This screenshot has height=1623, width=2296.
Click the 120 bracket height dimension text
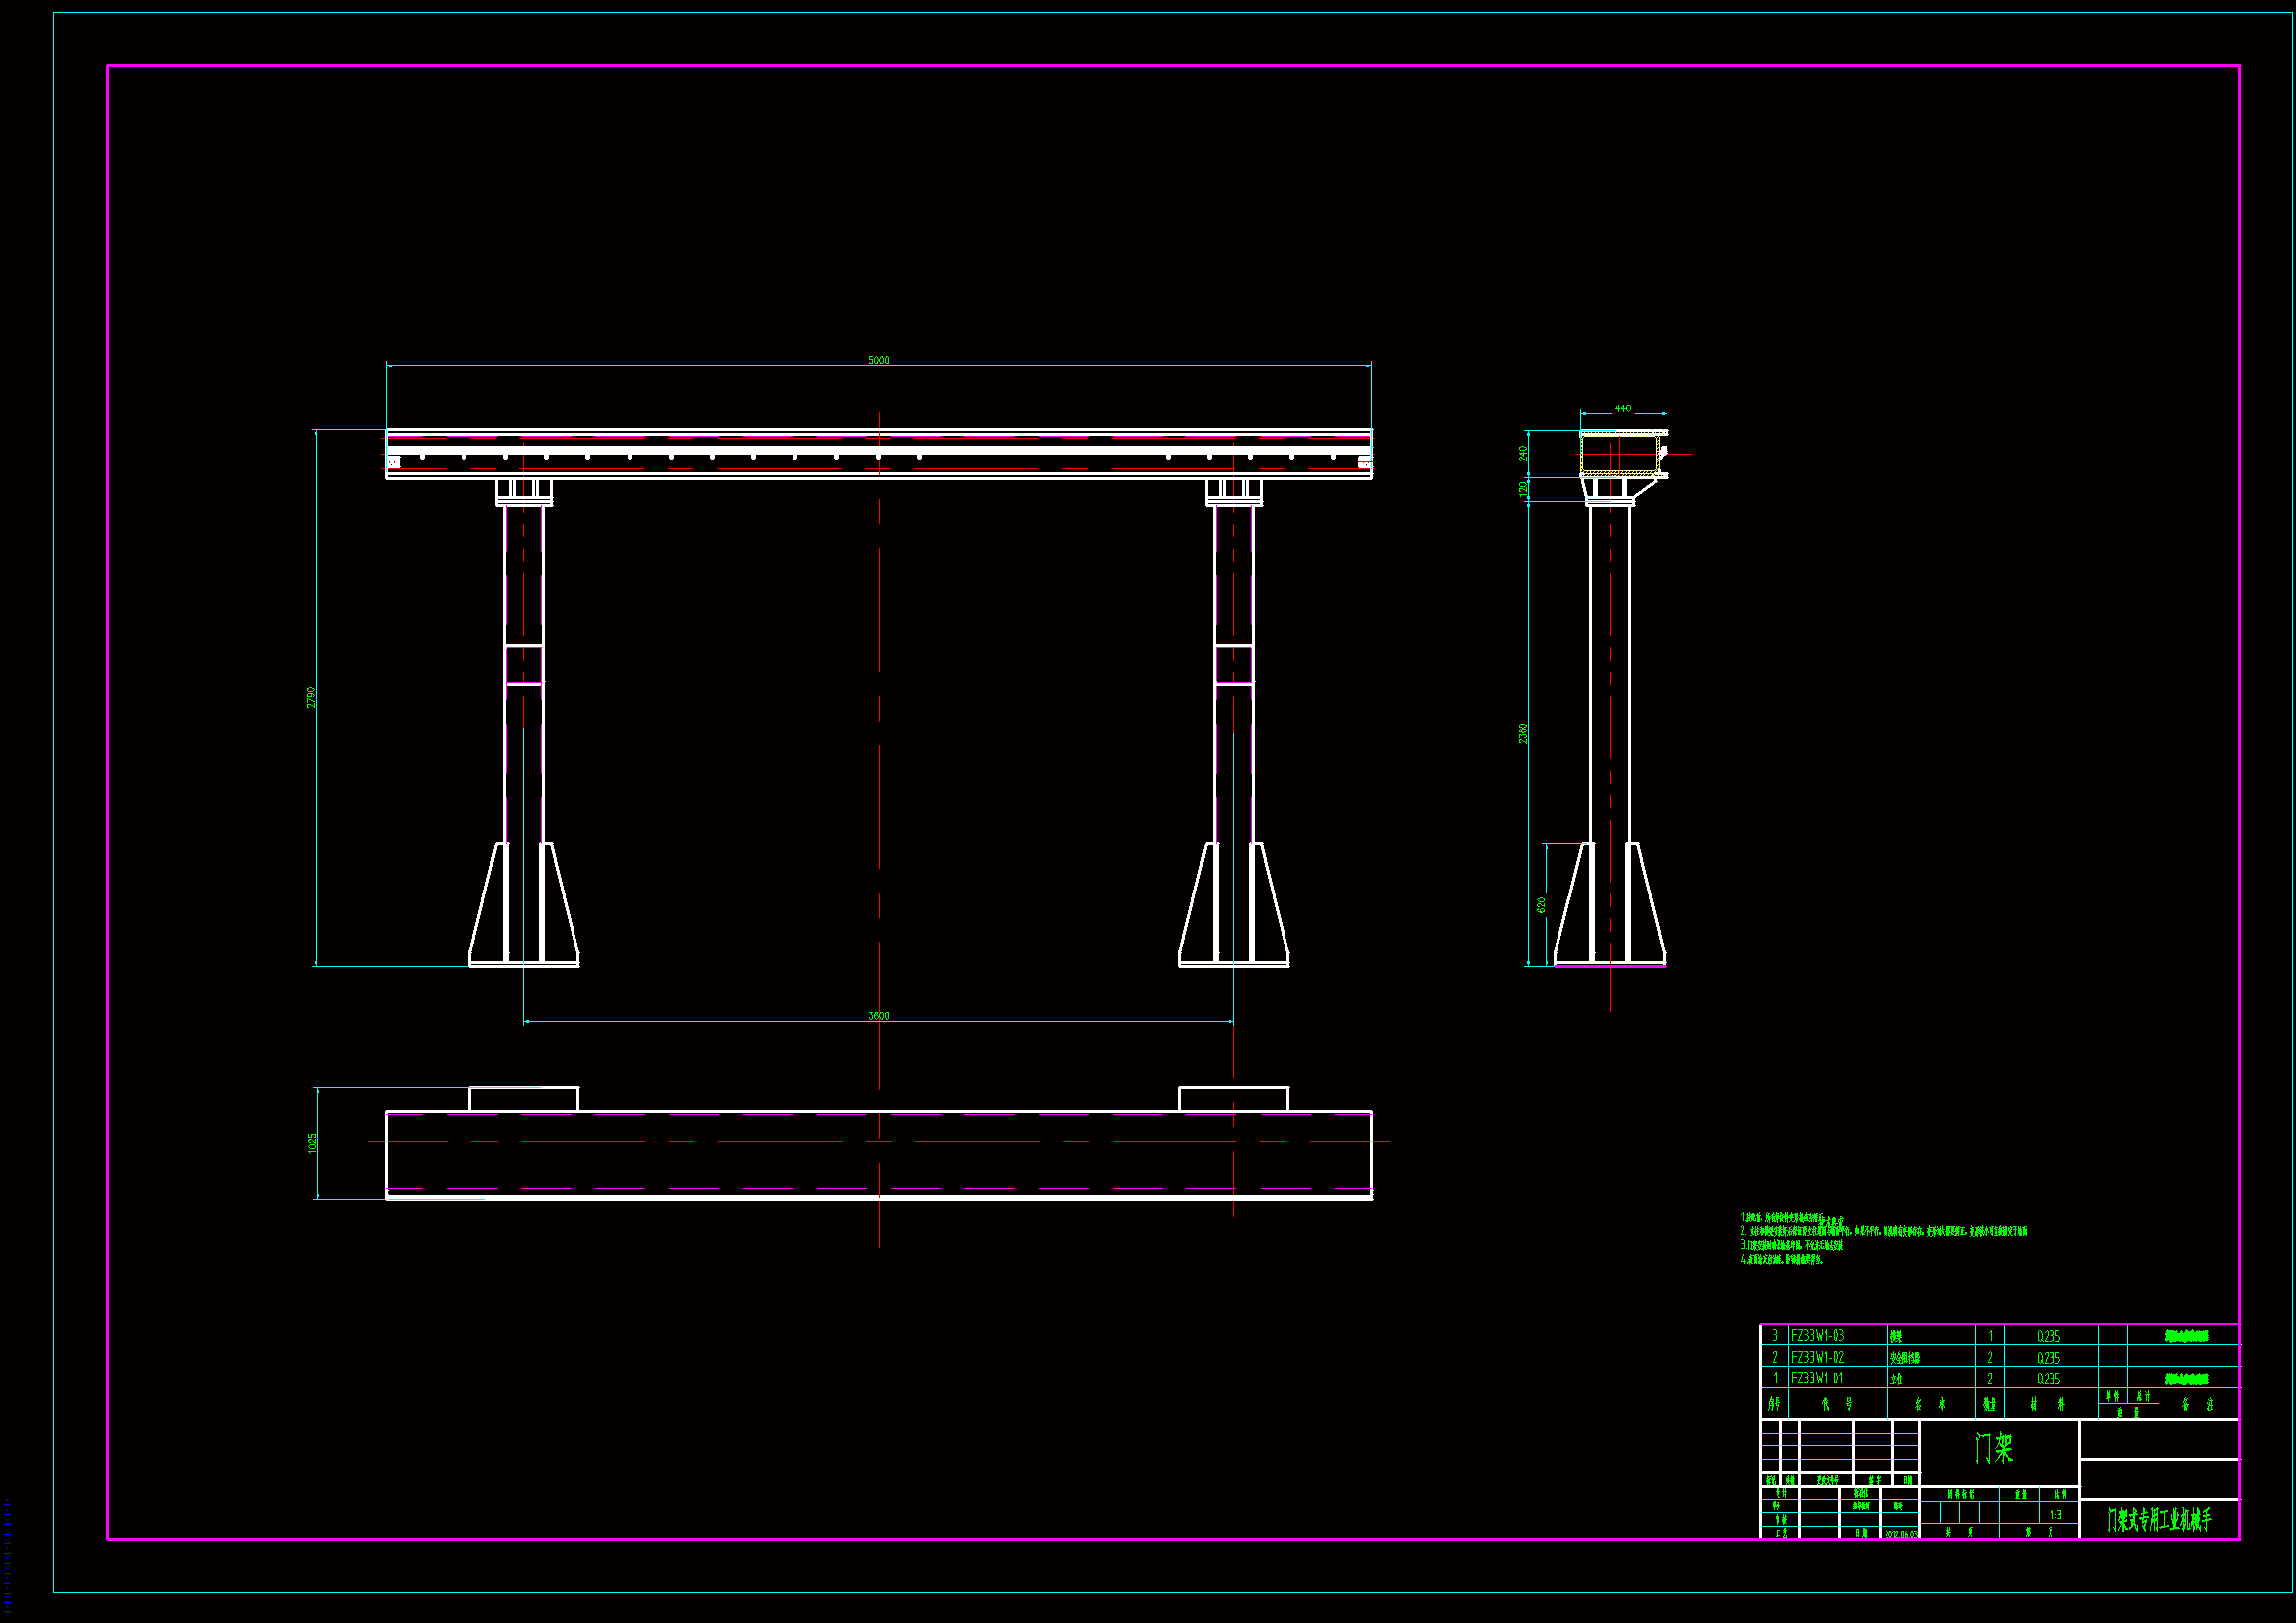(x=1523, y=488)
